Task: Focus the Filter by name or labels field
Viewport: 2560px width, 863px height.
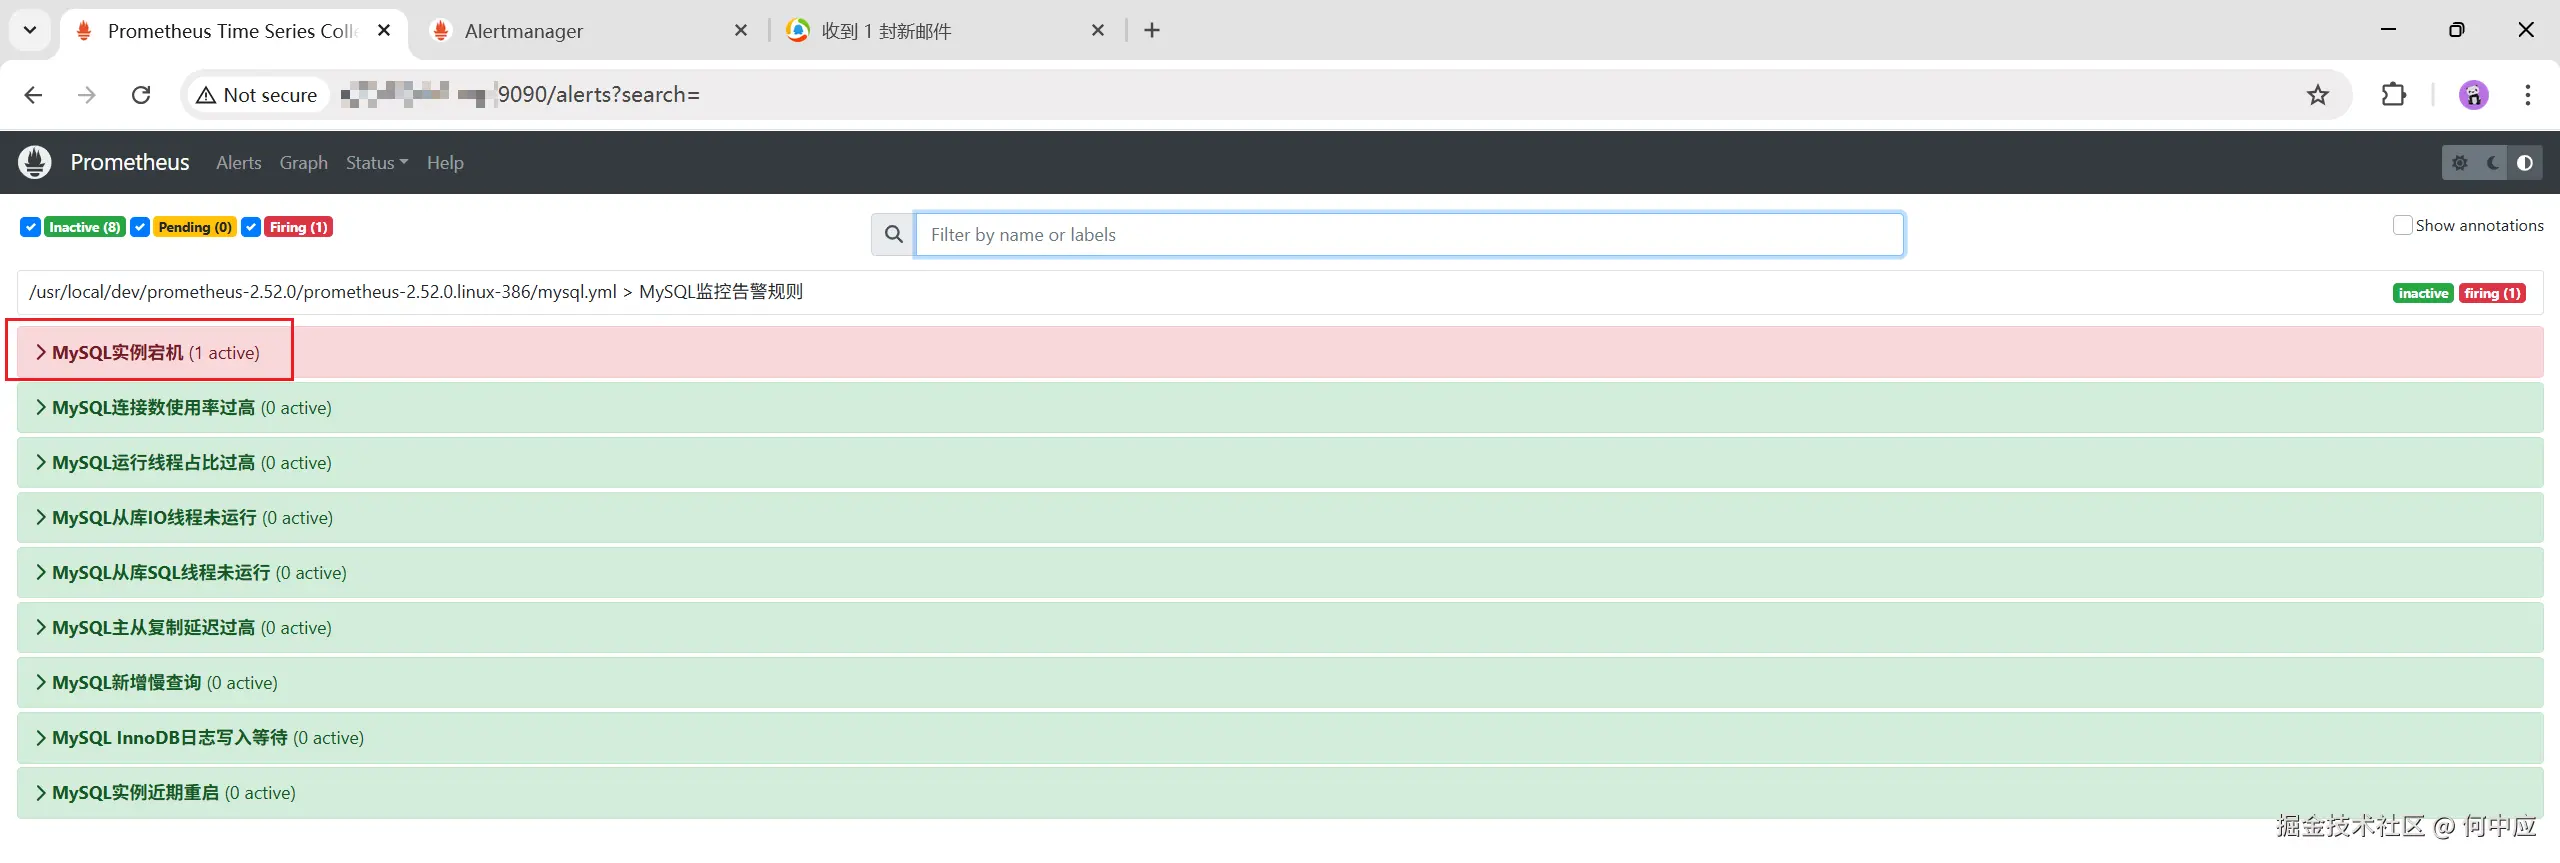Action: [1409, 234]
